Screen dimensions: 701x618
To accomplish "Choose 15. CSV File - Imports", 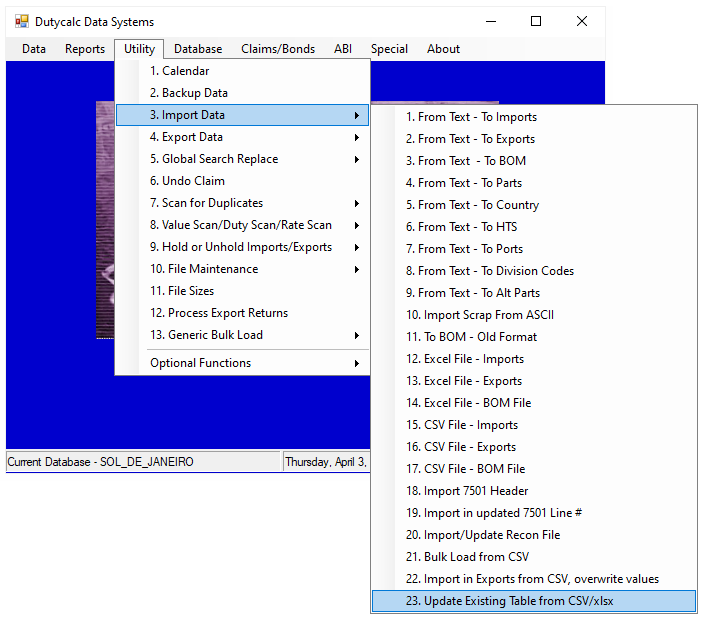I will [534, 425].
